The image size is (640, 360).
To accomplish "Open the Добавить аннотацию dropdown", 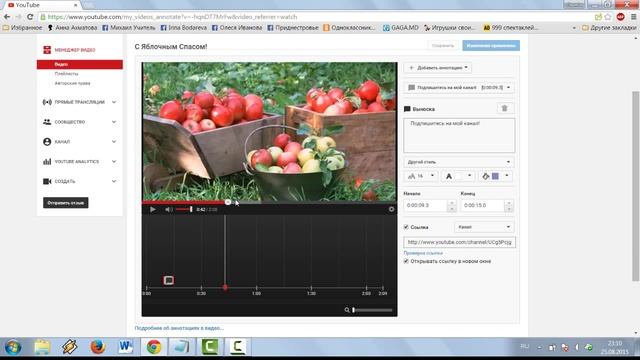I will [438, 68].
